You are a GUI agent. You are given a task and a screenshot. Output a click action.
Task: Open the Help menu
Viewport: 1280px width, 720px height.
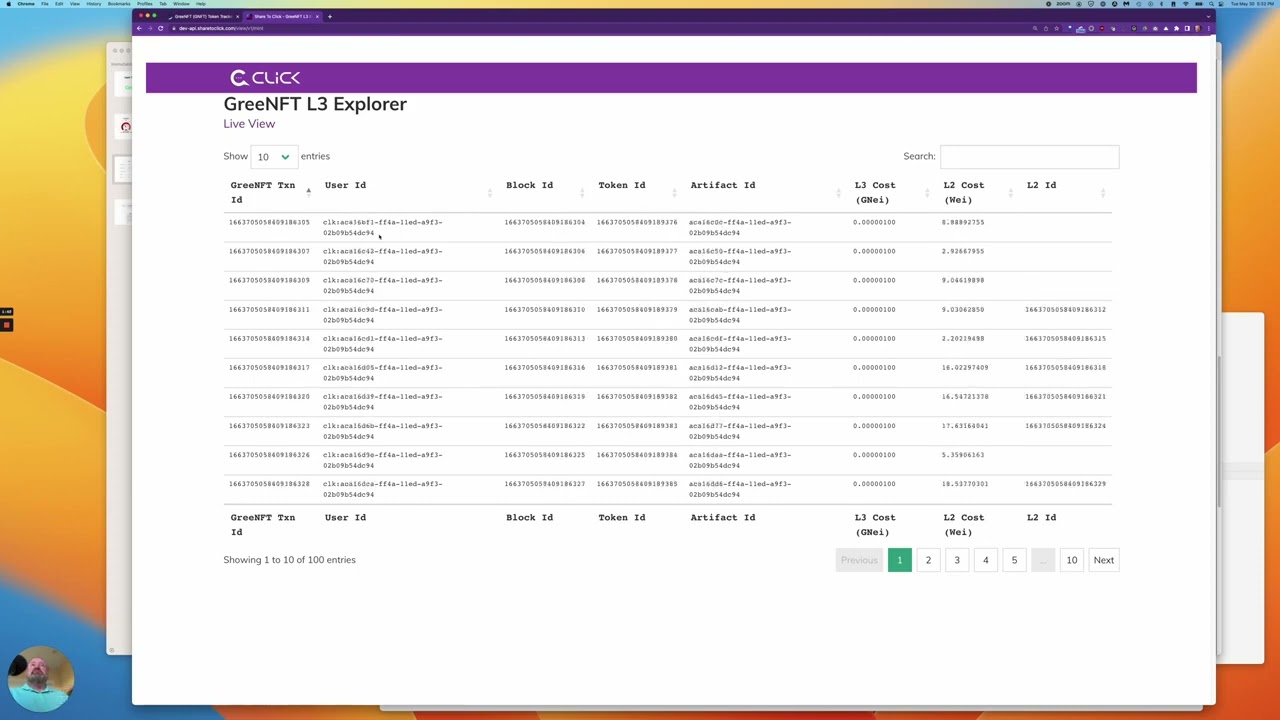(x=201, y=4)
